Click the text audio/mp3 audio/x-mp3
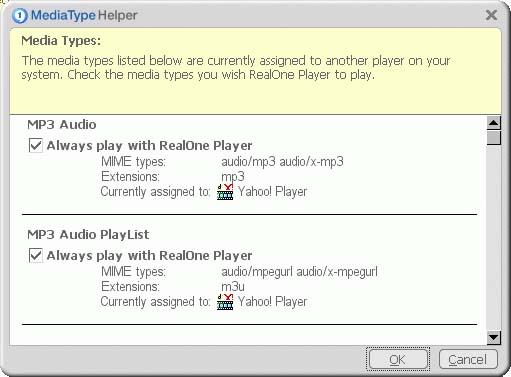 (282, 162)
